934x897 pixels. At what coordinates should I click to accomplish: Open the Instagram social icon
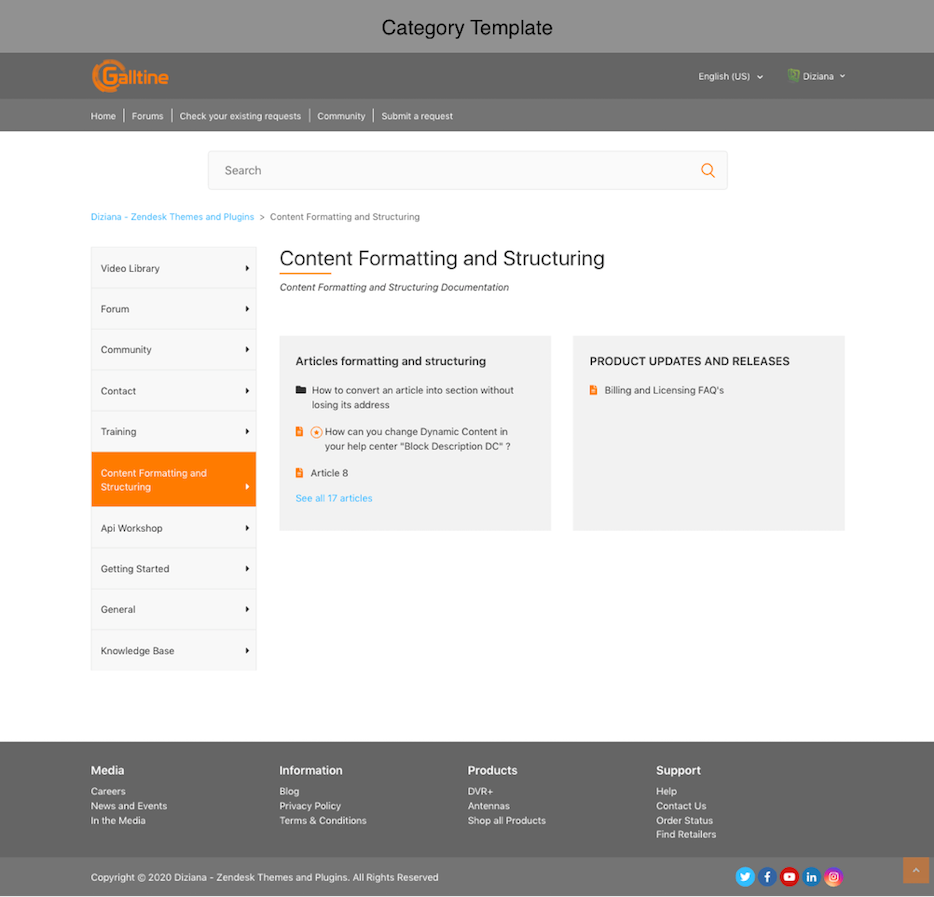coord(833,877)
